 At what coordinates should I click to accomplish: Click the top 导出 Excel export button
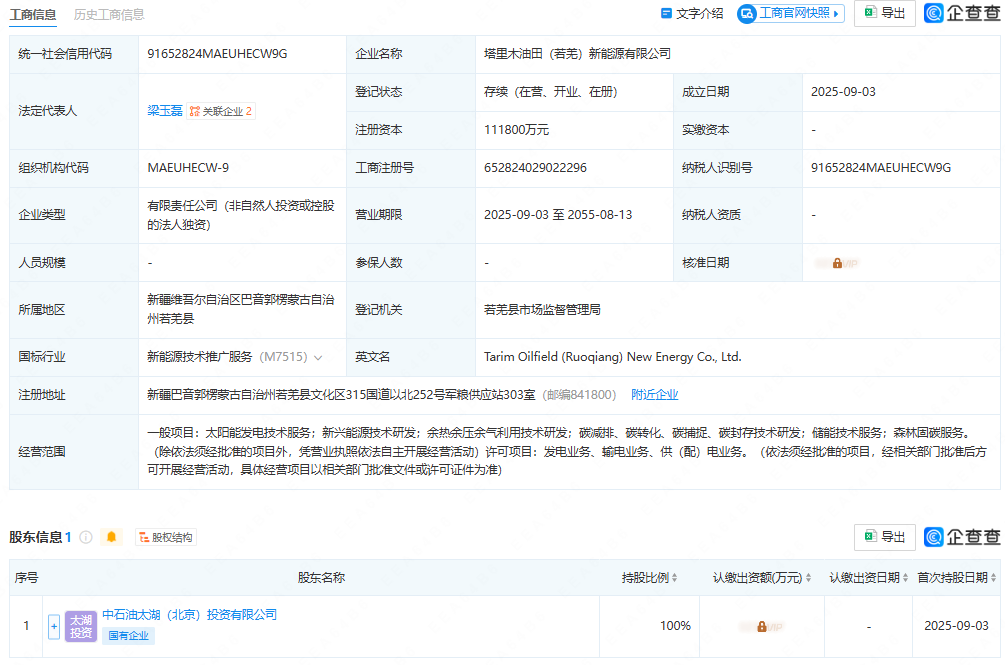click(x=884, y=13)
